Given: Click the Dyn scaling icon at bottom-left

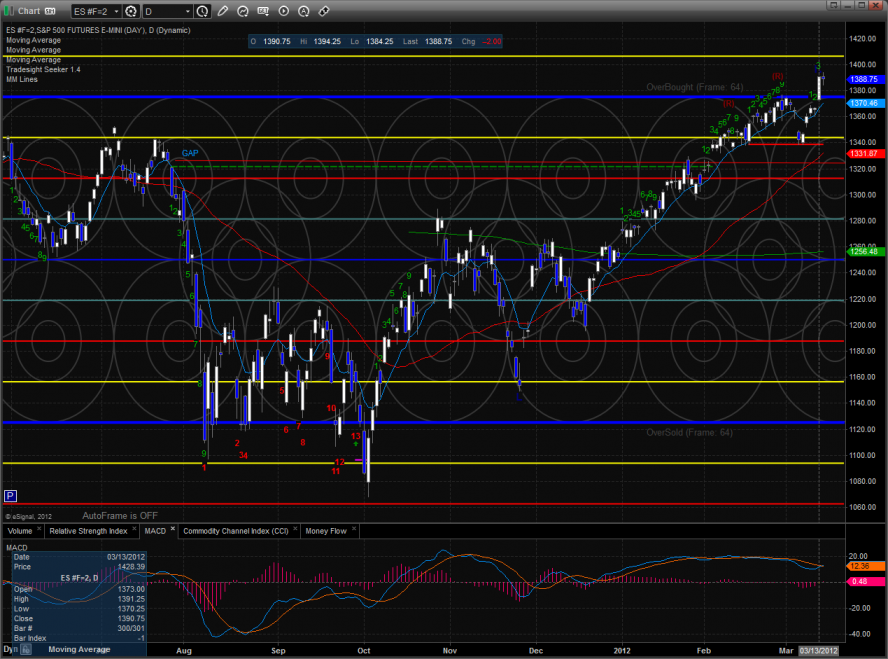Looking at the screenshot, I should pyautogui.click(x=10, y=649).
